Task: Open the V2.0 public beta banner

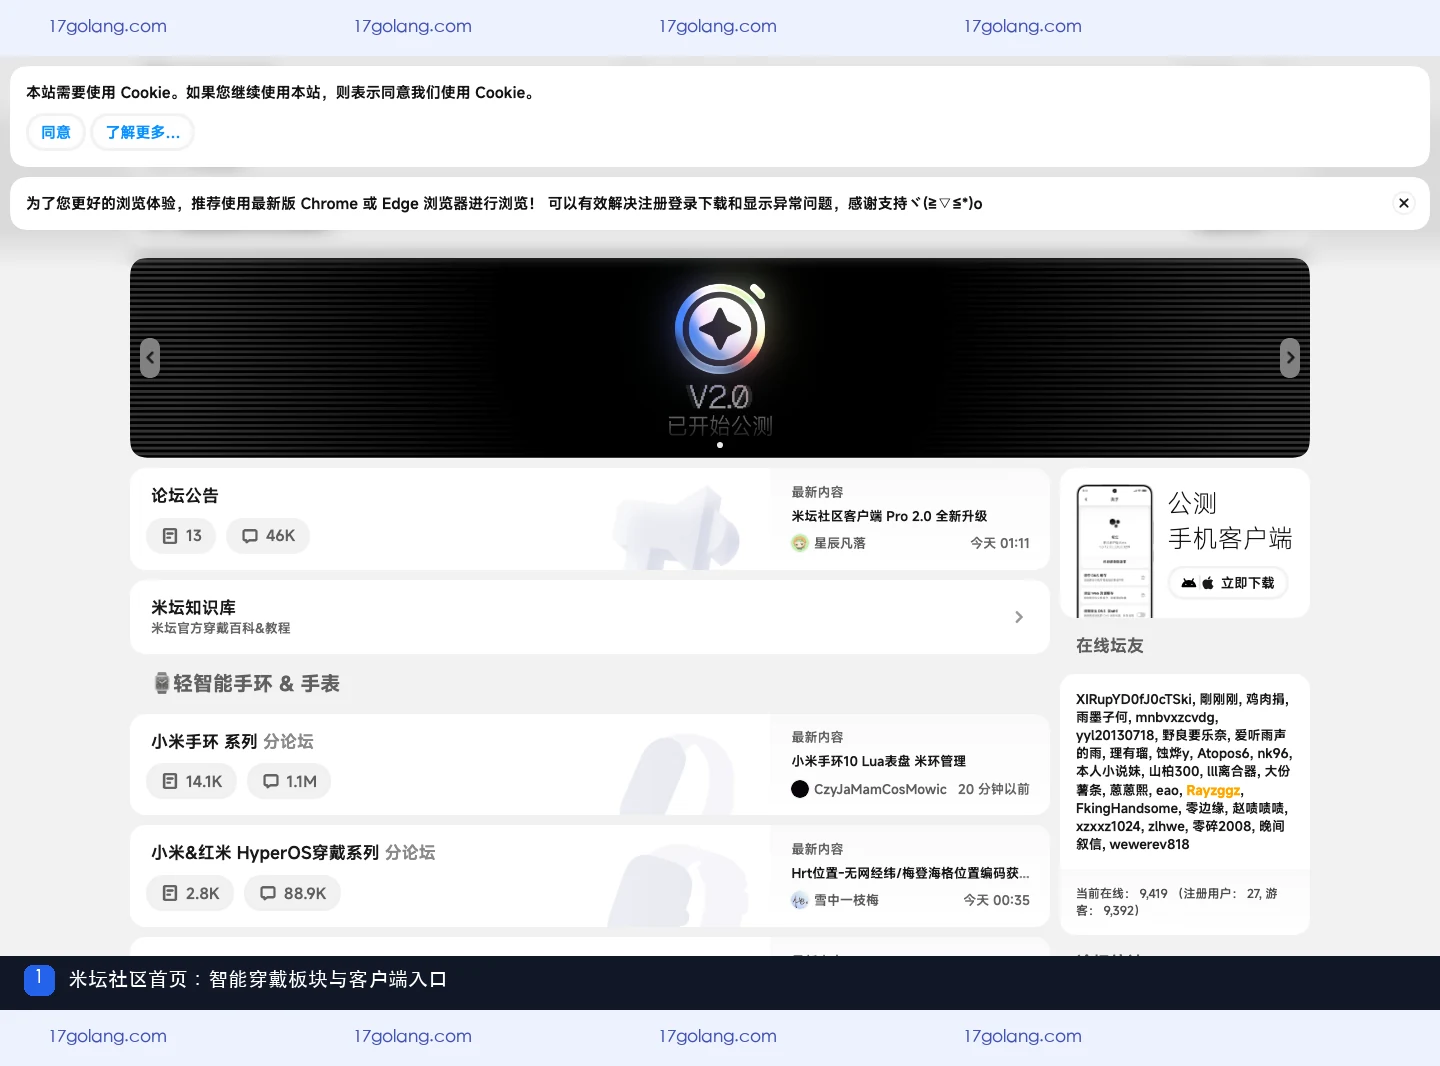Action: pos(720,358)
